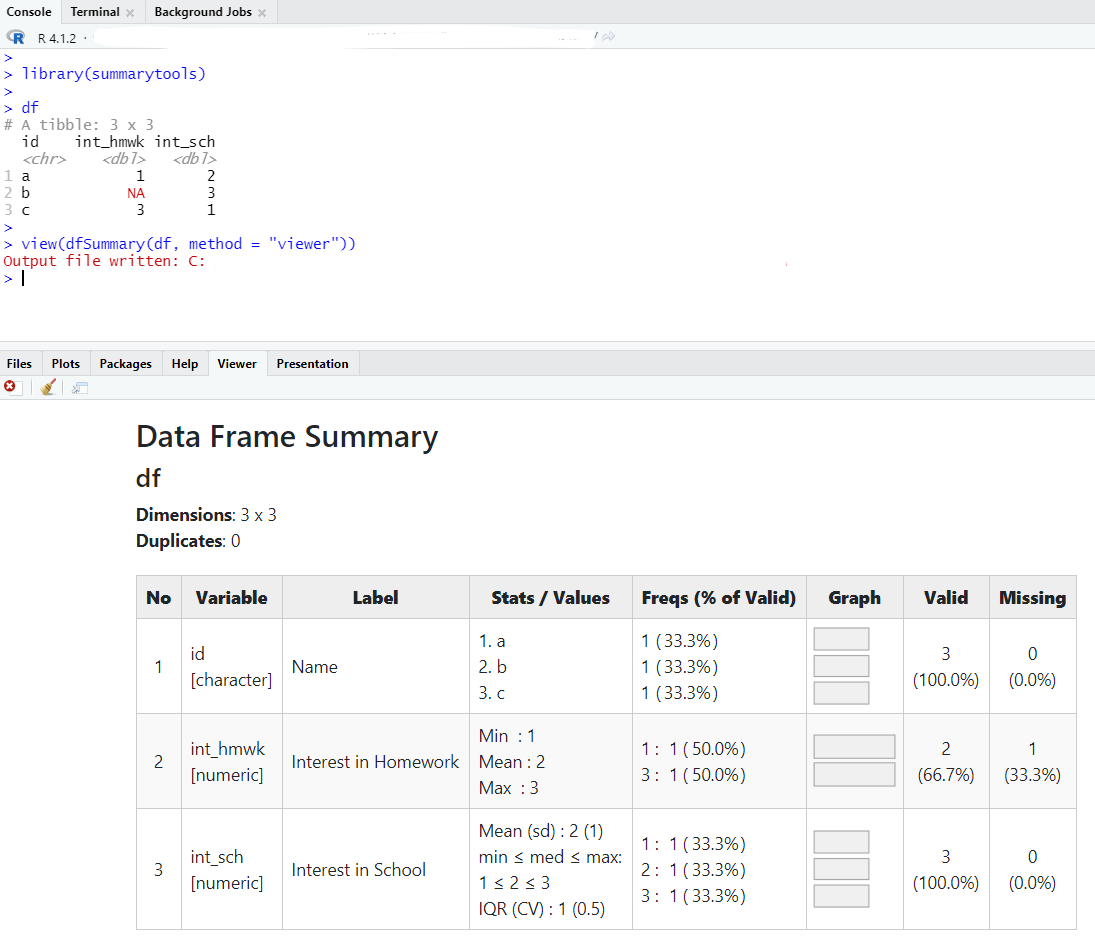
Task: Click the 'Interest in Homework' label
Action: point(375,762)
